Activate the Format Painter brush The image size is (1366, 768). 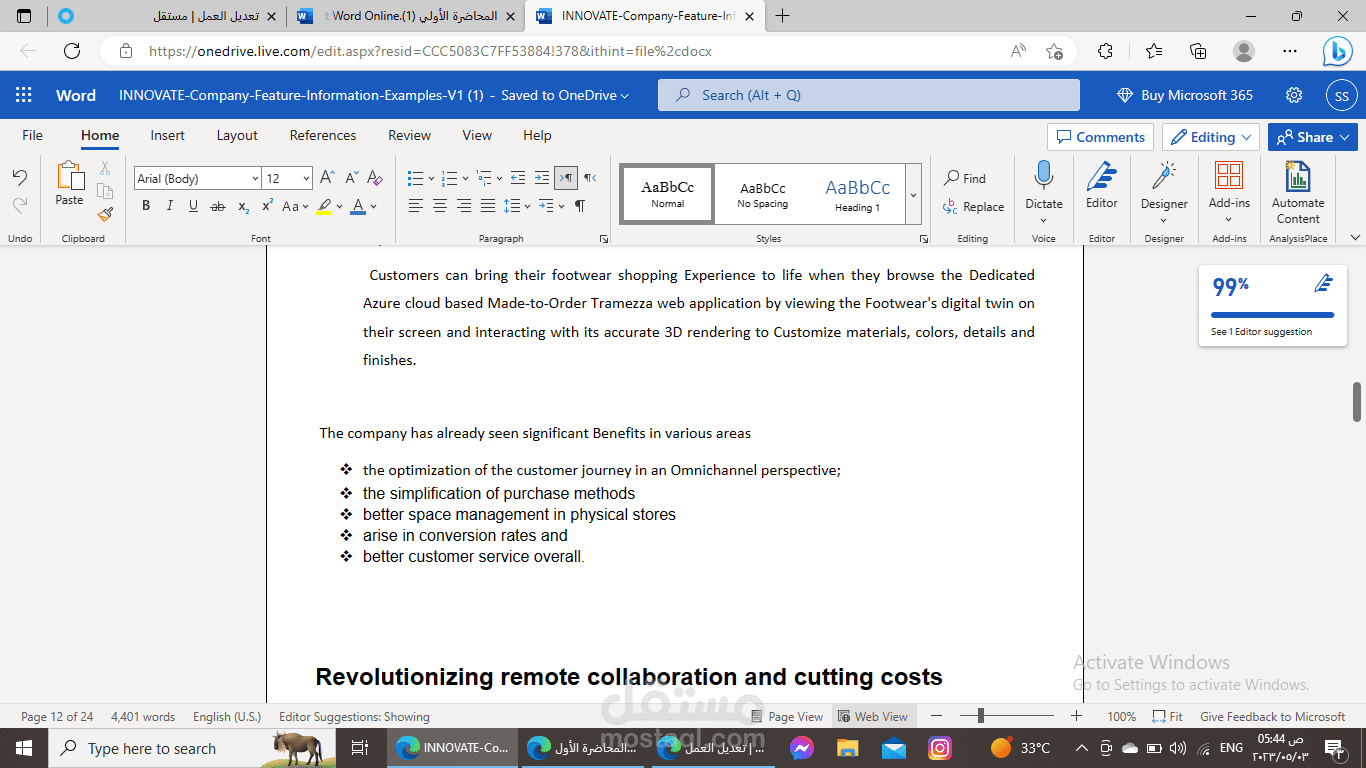pyautogui.click(x=105, y=214)
